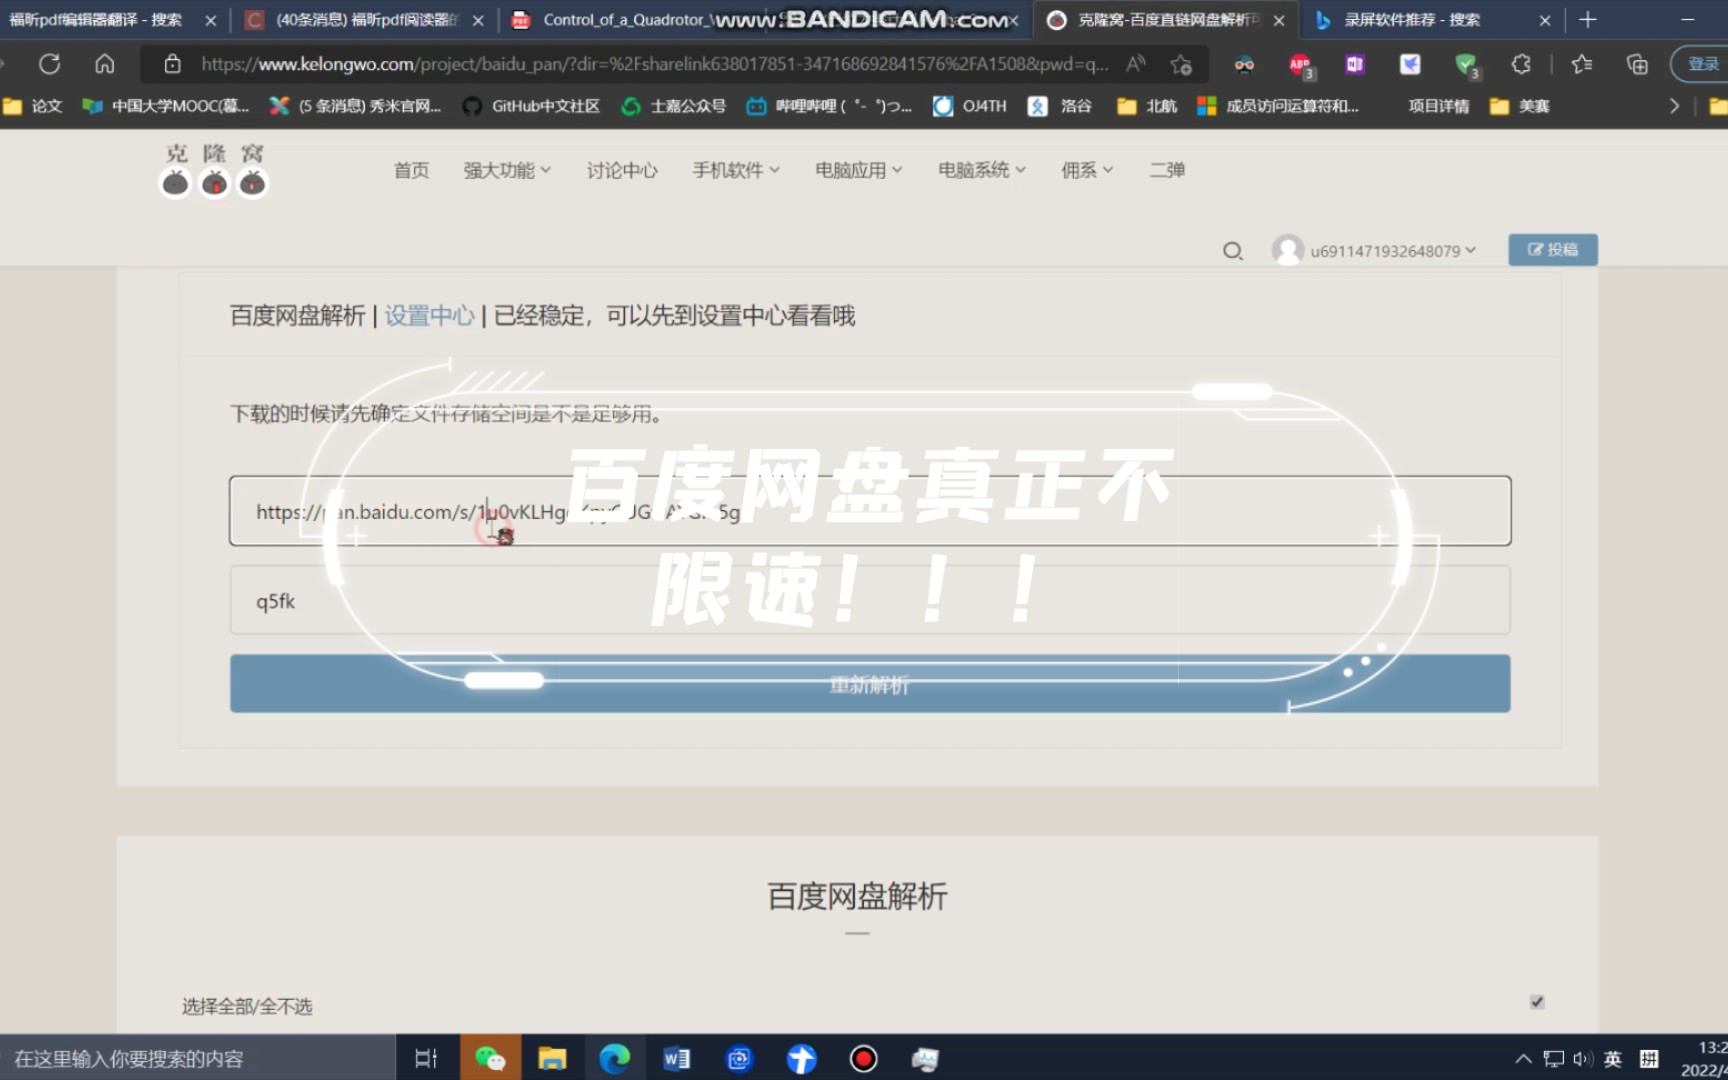Refresh the page with the reload icon
Screen dimensions: 1728x1080
(x=49, y=64)
